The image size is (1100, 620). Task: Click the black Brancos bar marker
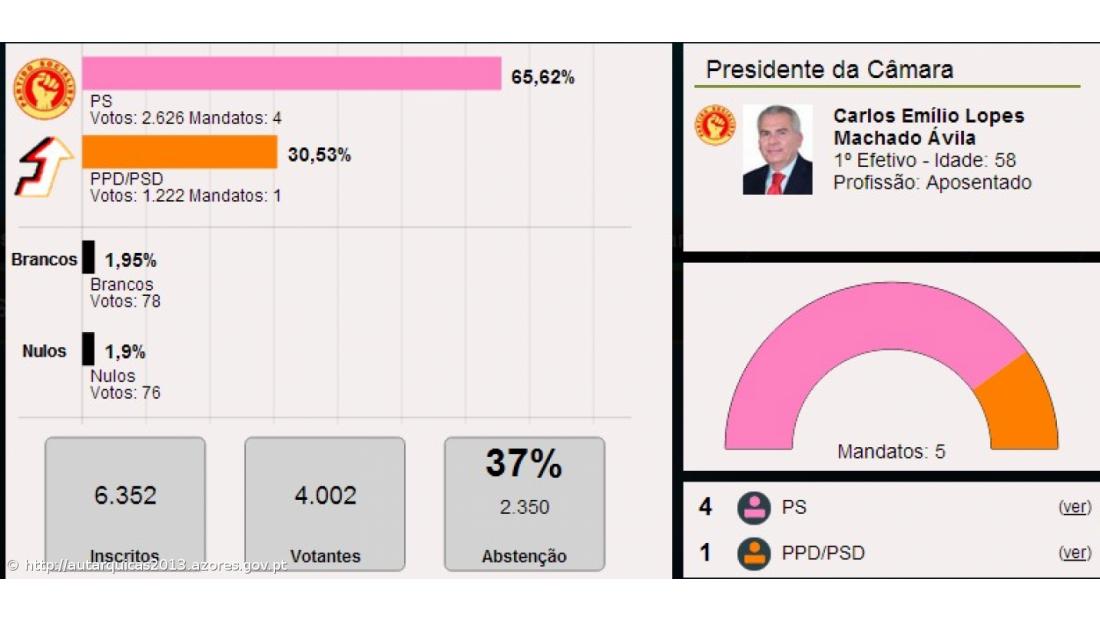pyautogui.click(x=89, y=258)
